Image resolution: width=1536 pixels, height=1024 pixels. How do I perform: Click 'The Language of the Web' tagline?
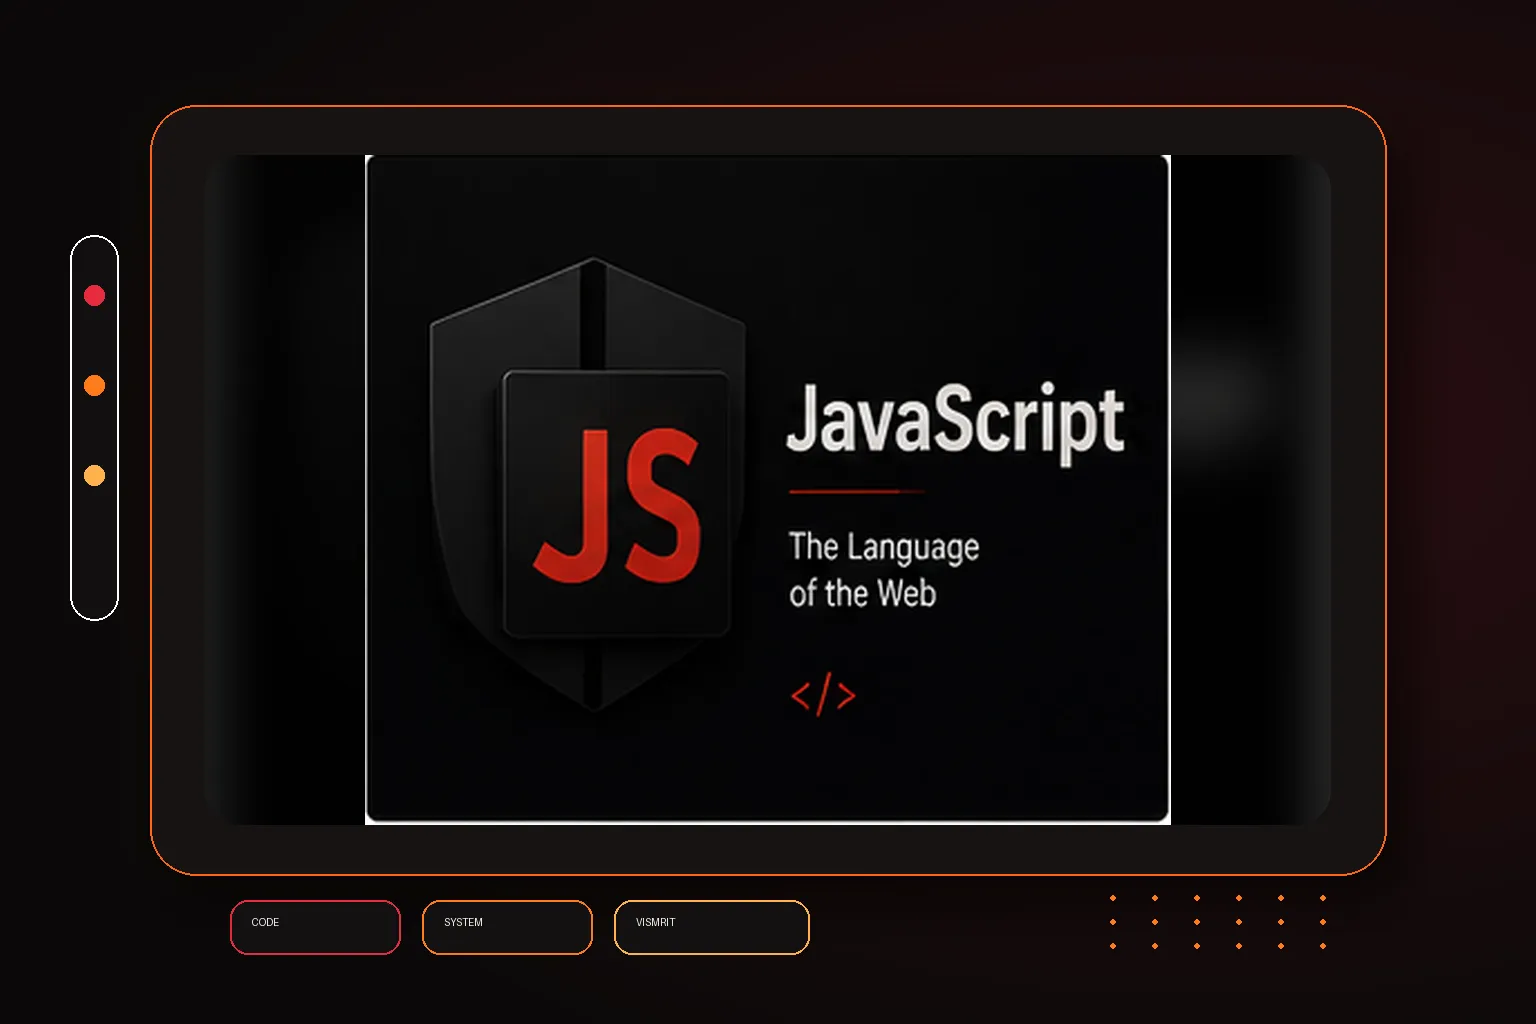(x=884, y=570)
